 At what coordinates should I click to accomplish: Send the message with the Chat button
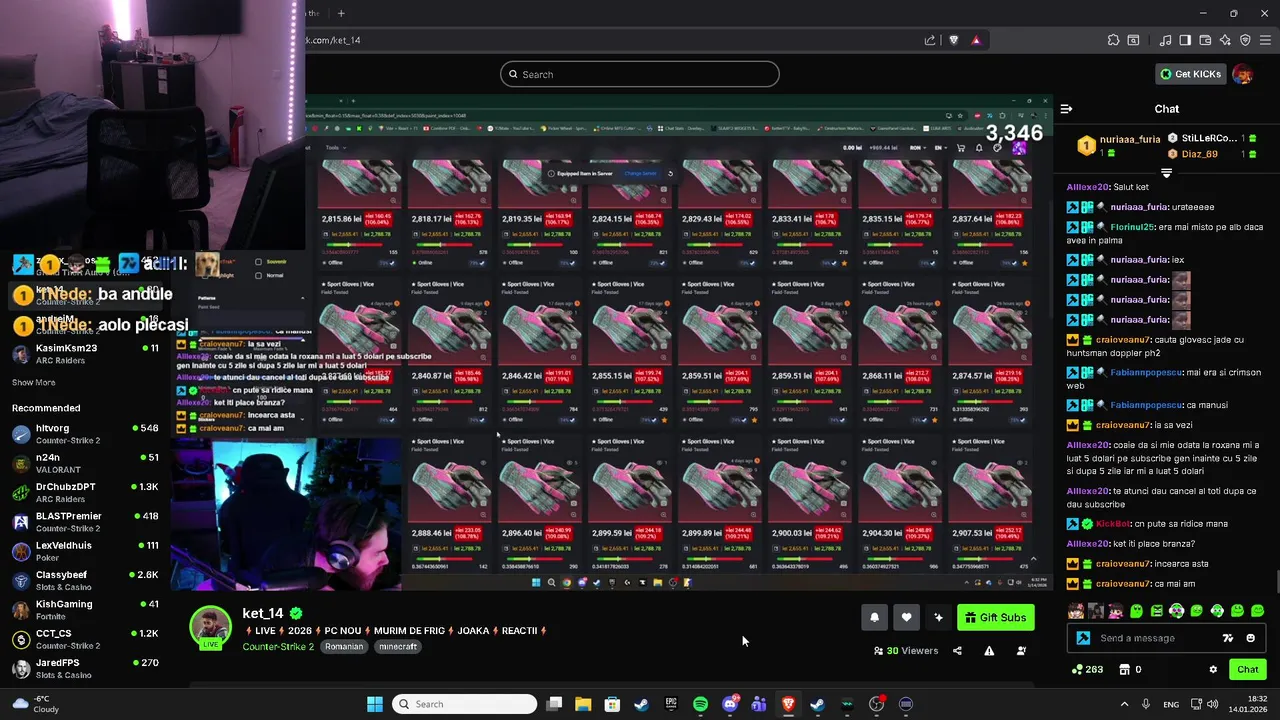1247,669
